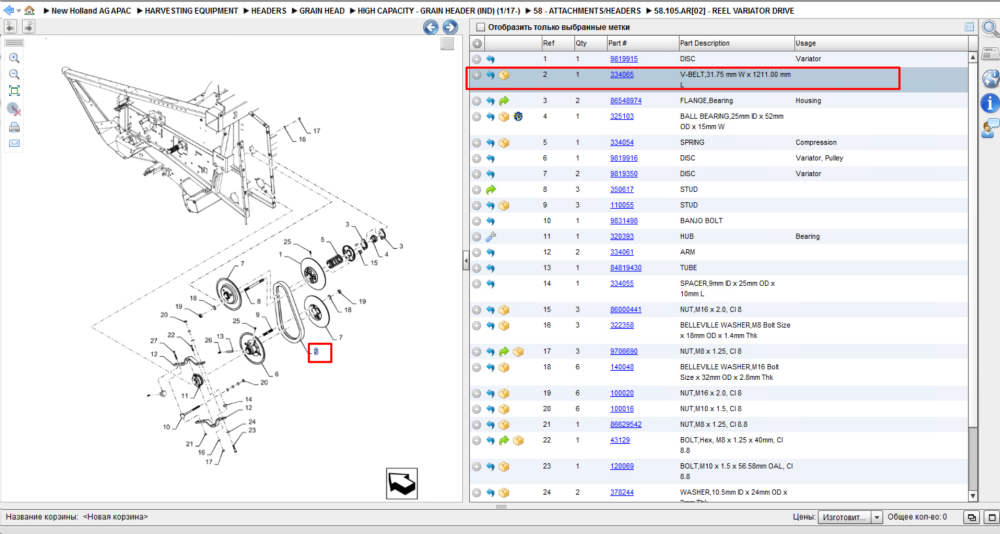This screenshot has width=1000, height=534.
Task: Select the grey circle for ARM row
Action: (x=476, y=253)
